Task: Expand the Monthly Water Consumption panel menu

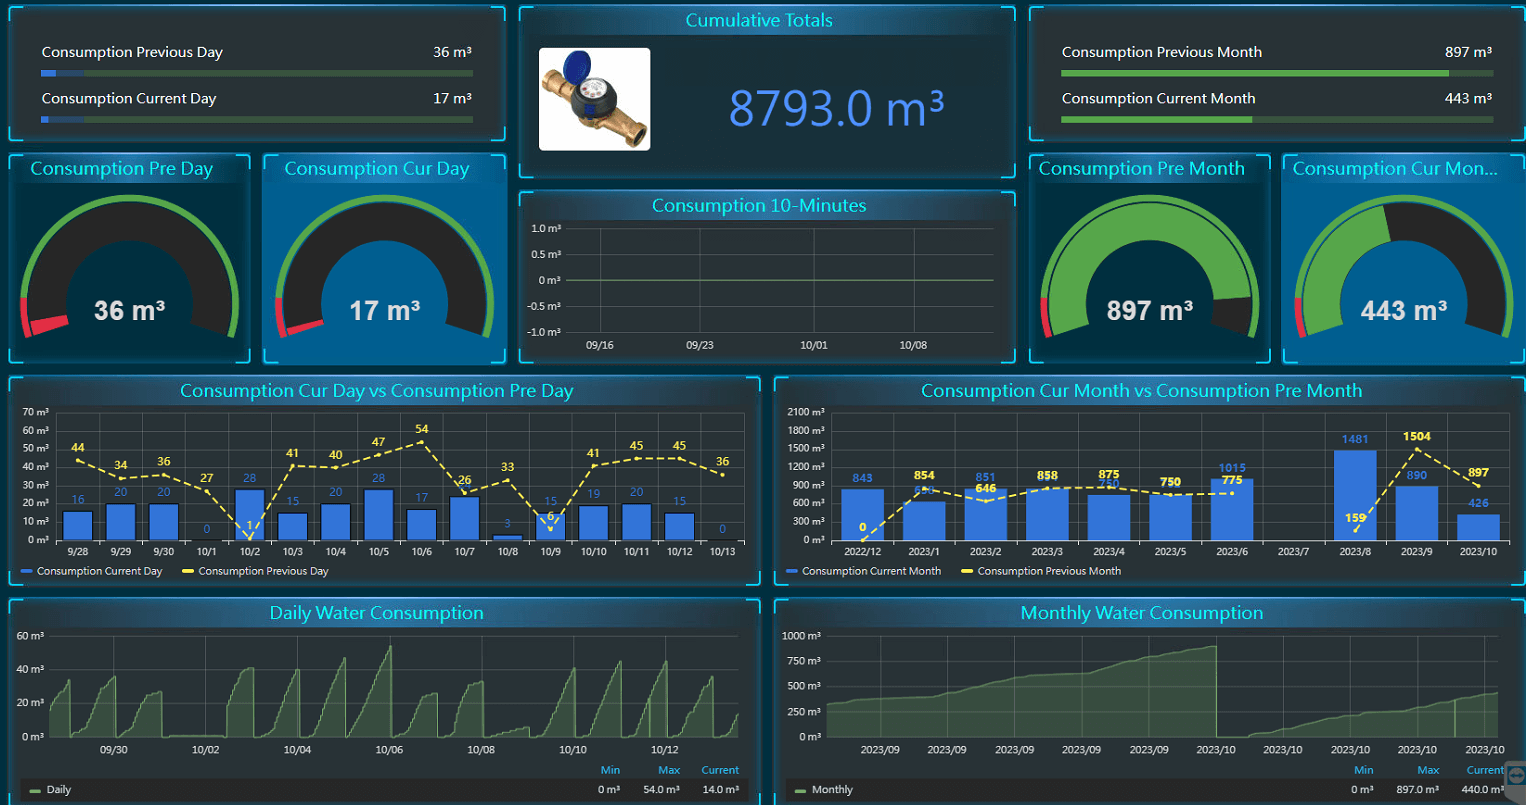Action: pos(1141,613)
